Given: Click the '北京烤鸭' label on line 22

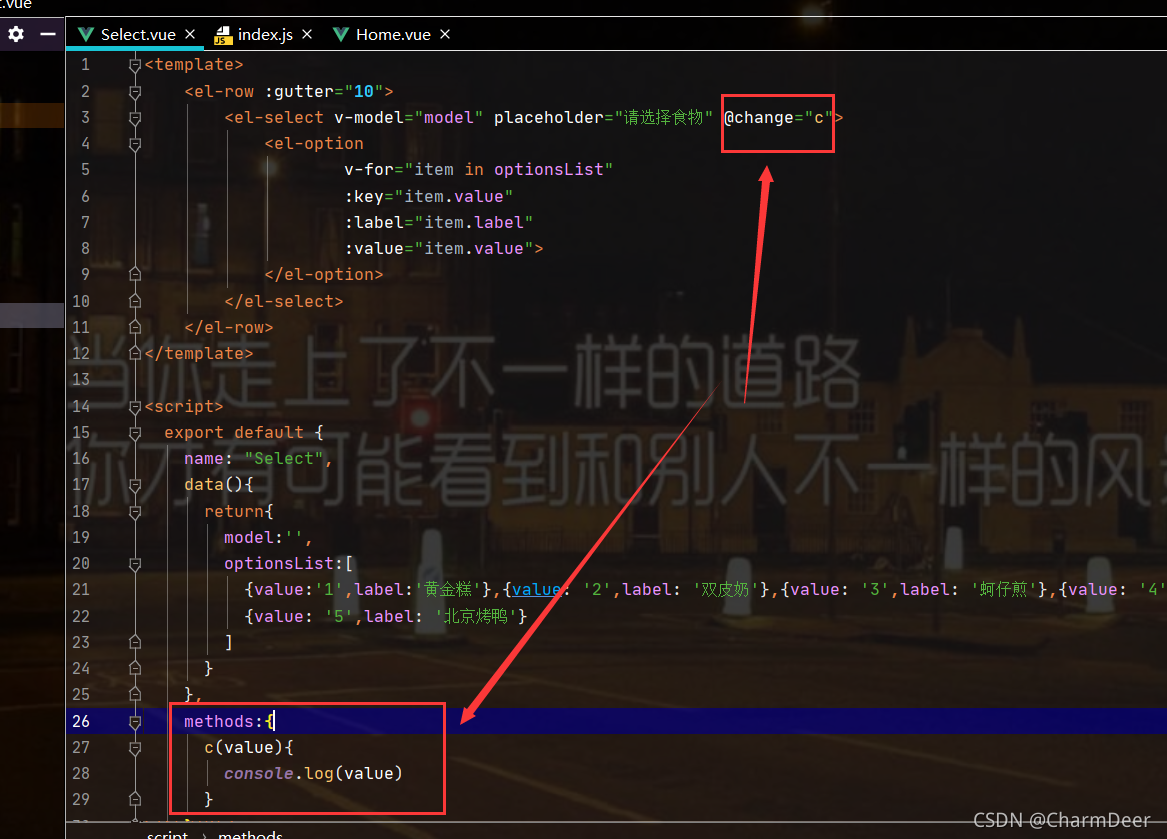Looking at the screenshot, I should point(476,616).
